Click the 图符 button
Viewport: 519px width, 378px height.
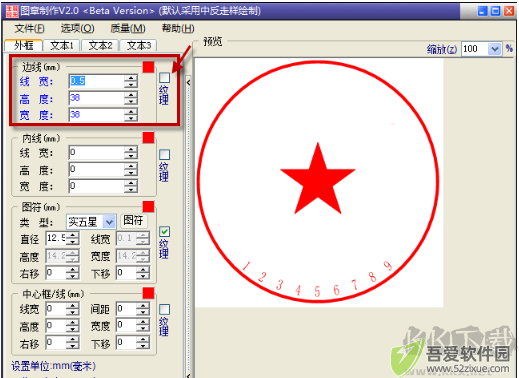click(x=133, y=220)
